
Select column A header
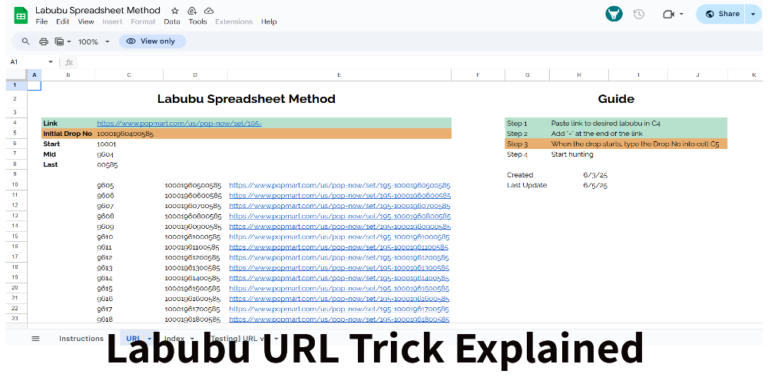point(34,75)
